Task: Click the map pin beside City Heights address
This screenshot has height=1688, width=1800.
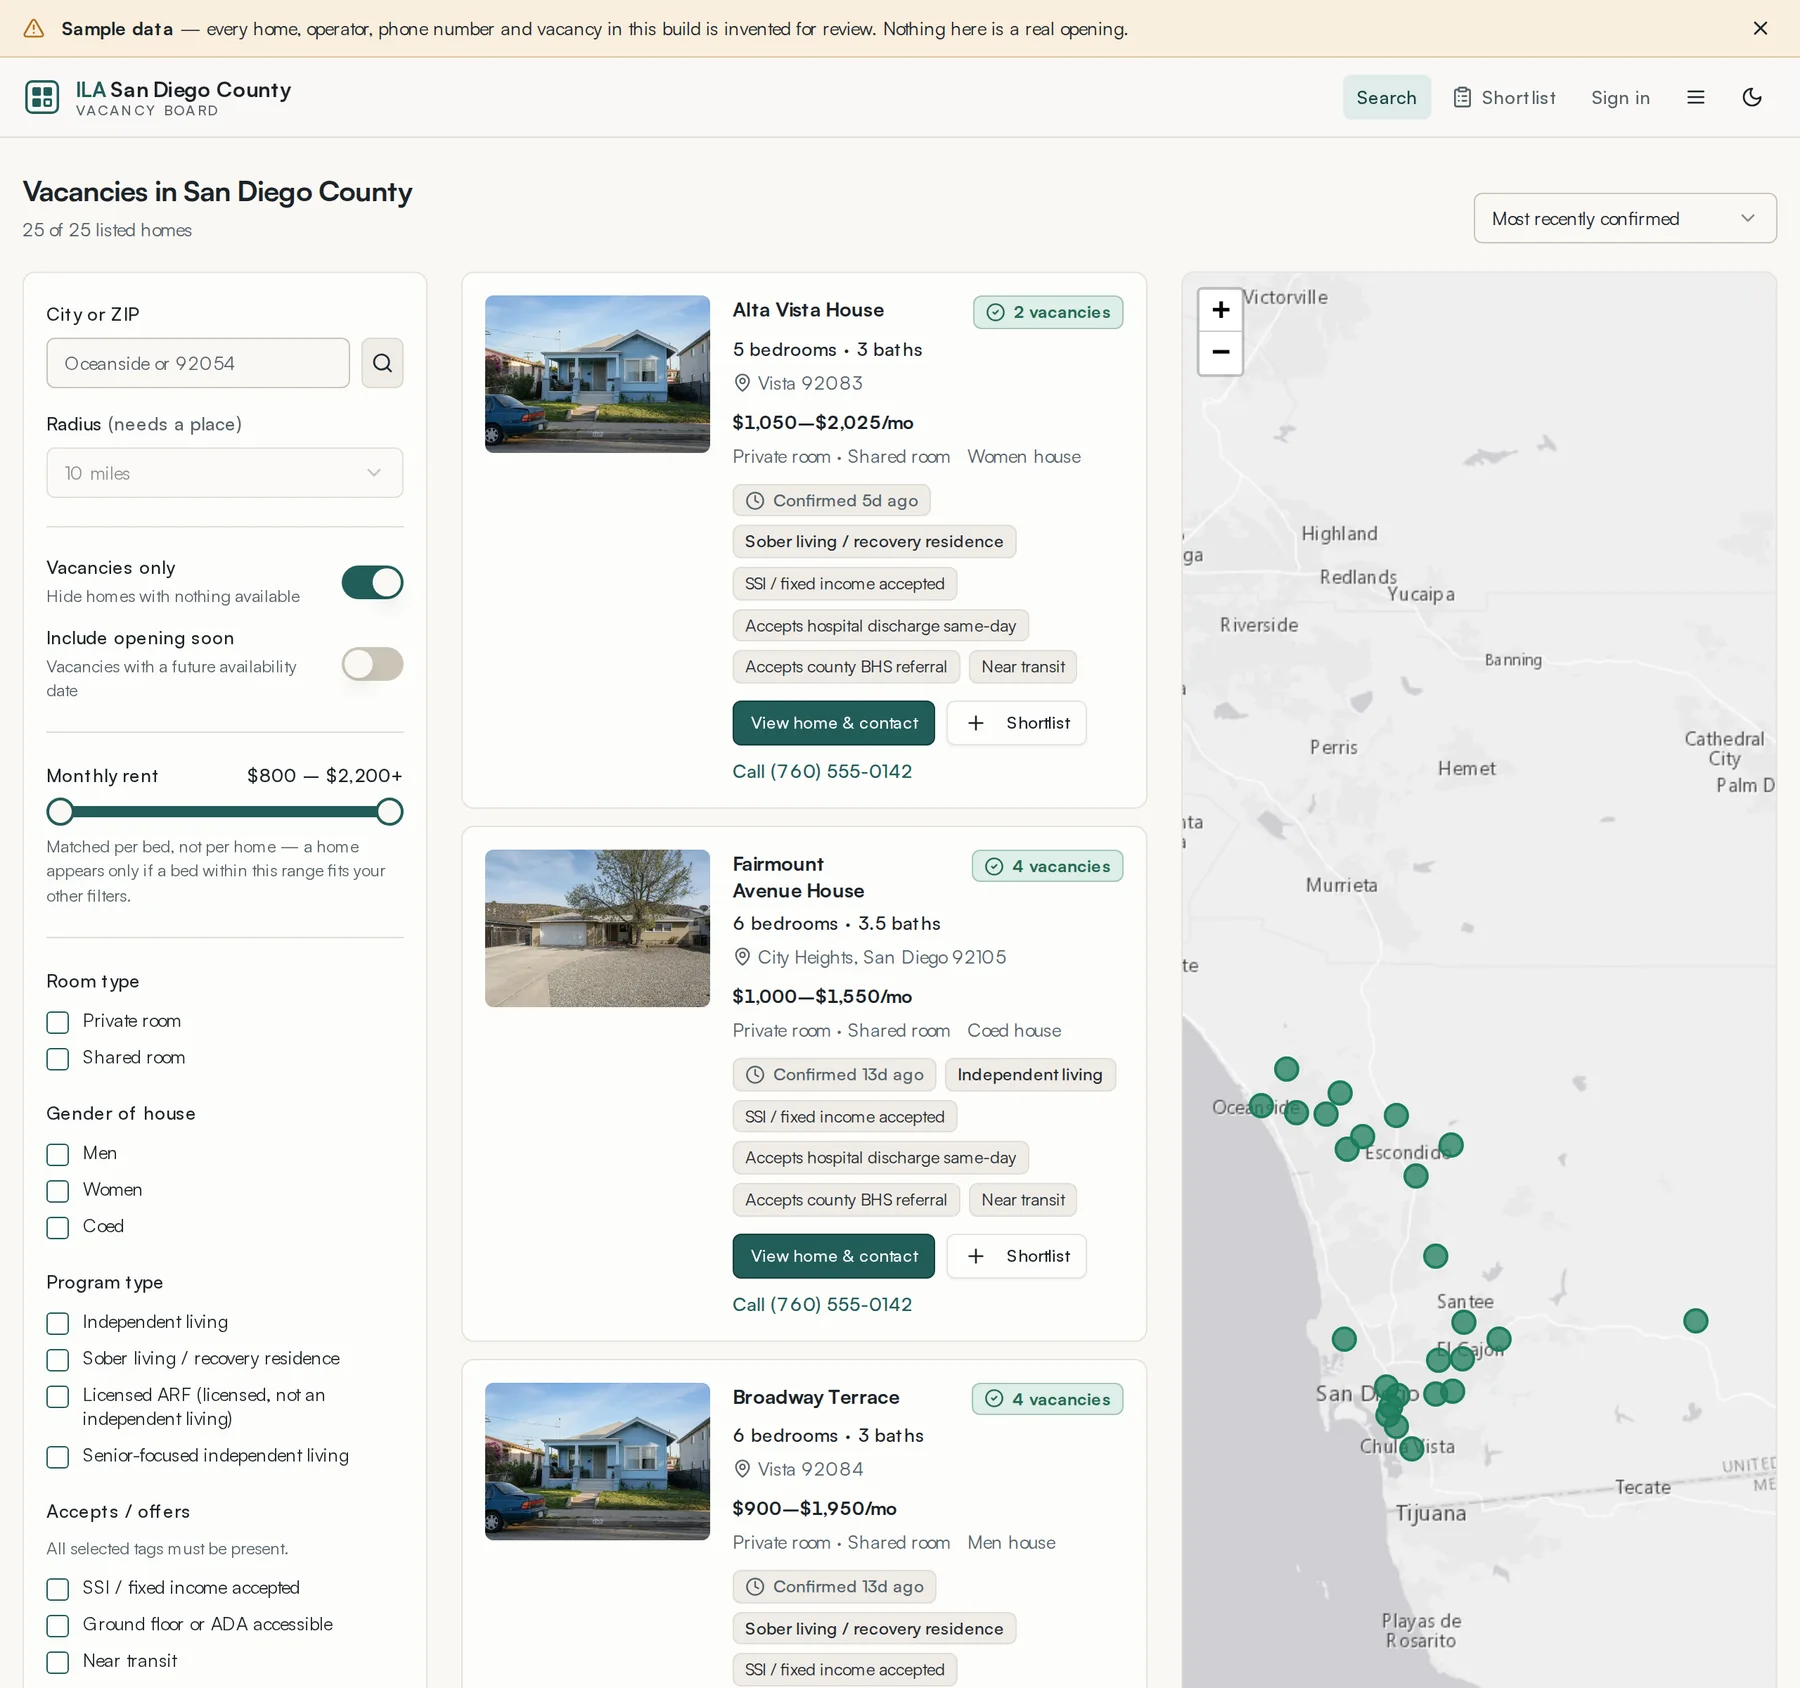Action: pos(742,957)
